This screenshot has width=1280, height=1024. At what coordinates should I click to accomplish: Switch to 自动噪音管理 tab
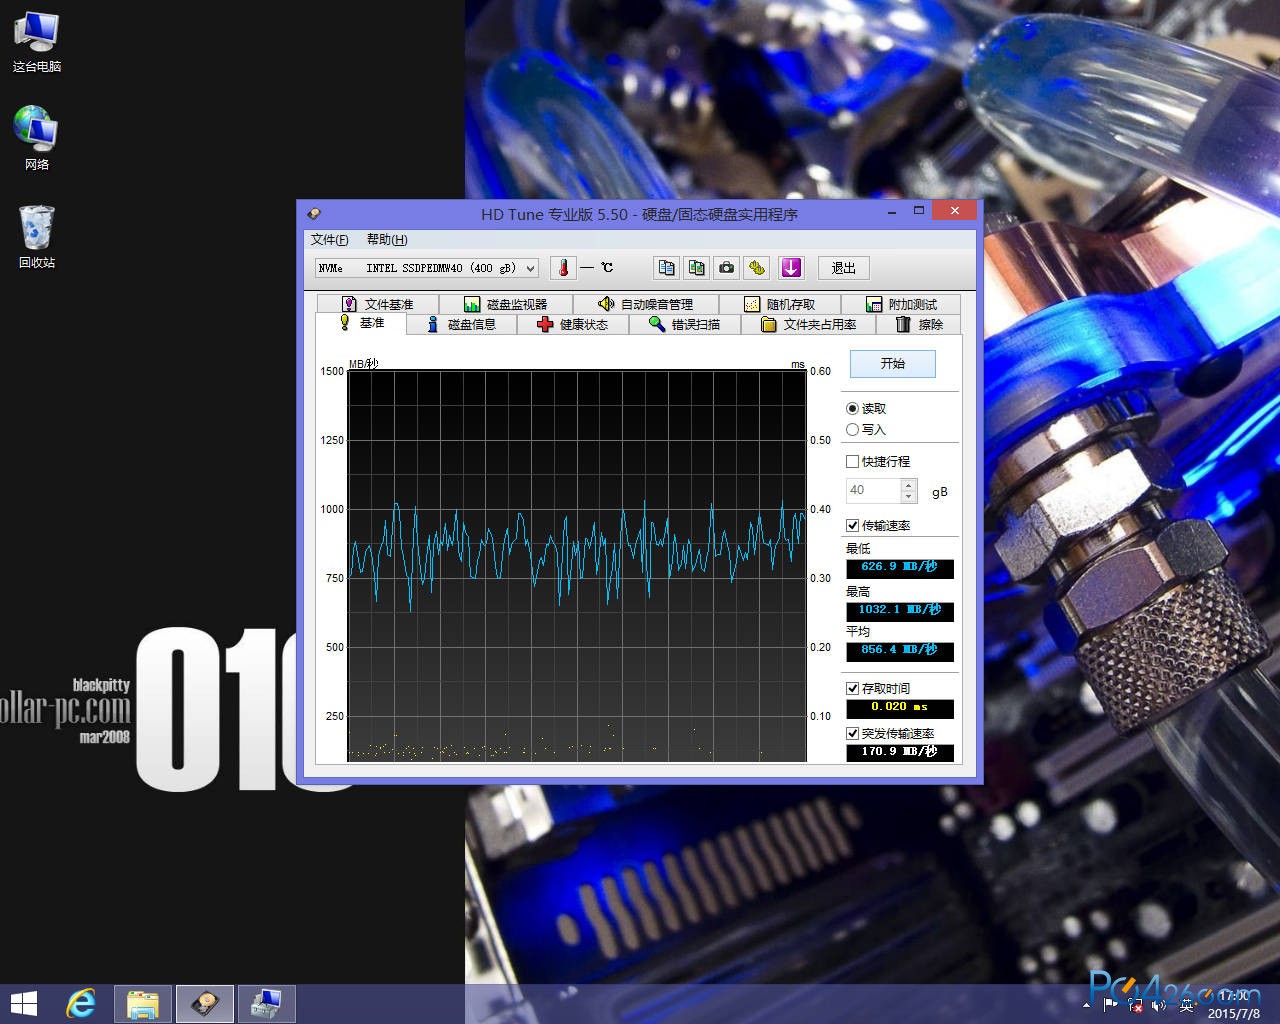645,304
